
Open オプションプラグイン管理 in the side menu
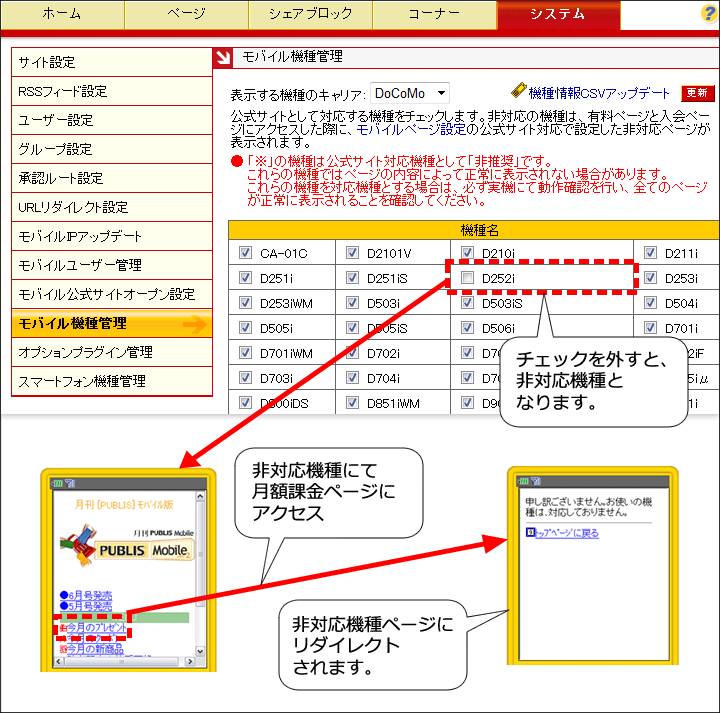click(112, 352)
